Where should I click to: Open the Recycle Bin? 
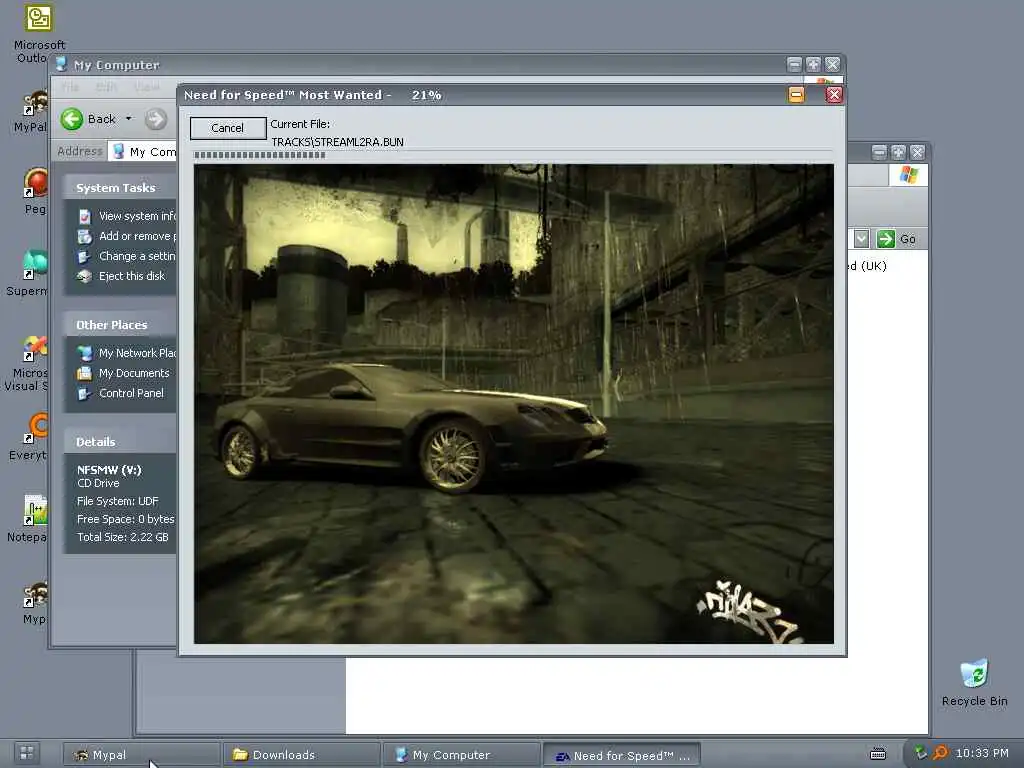pyautogui.click(x=974, y=682)
